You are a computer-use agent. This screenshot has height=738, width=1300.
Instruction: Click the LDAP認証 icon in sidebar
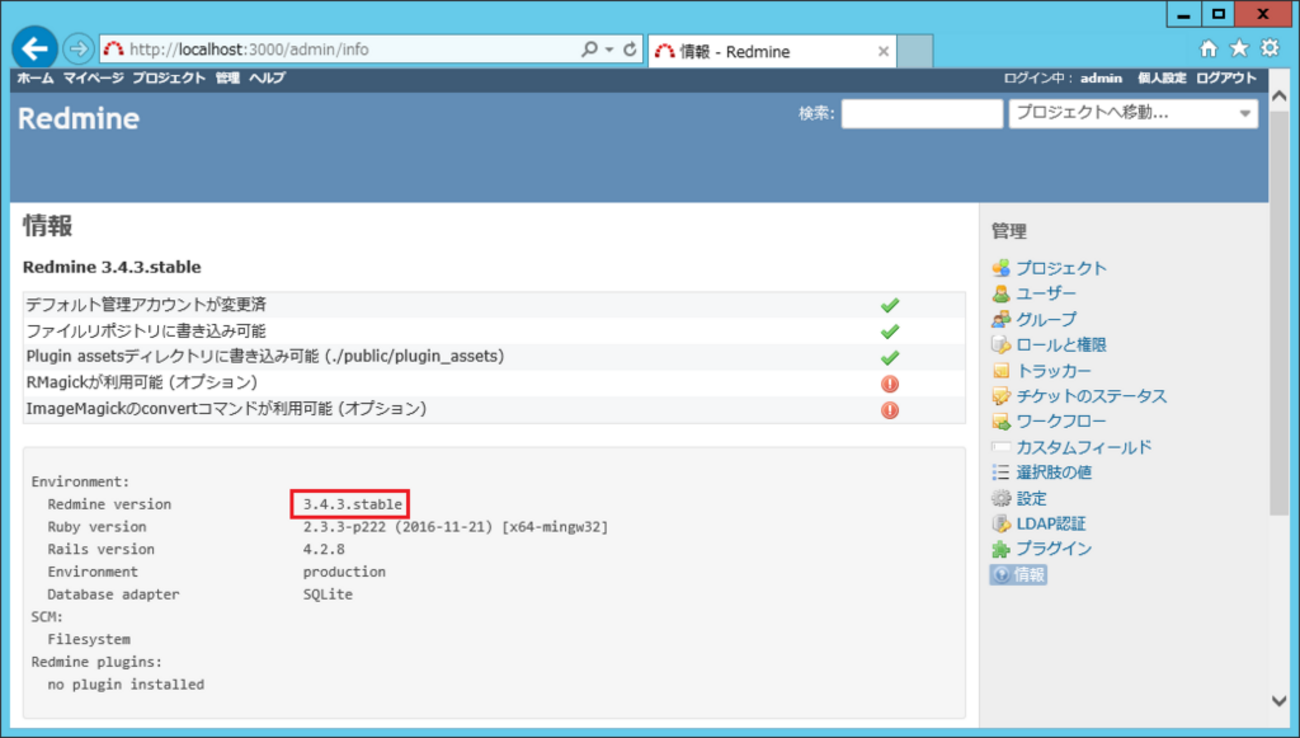point(1000,523)
